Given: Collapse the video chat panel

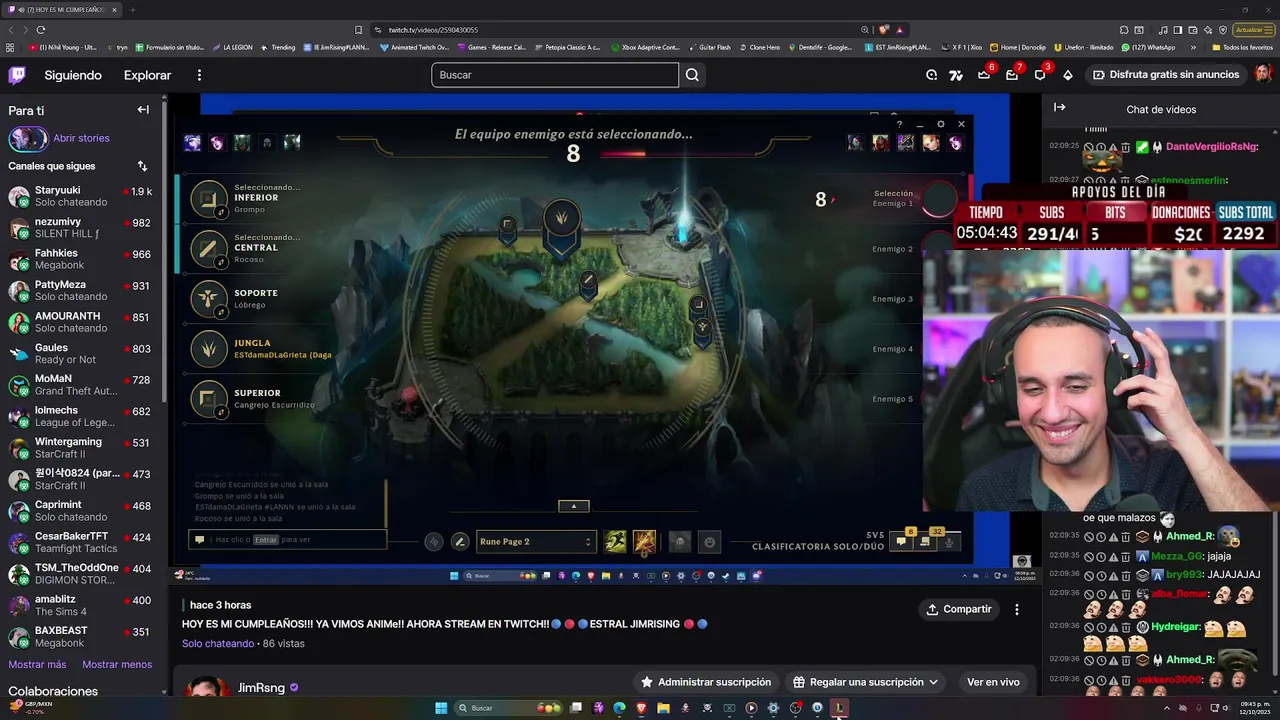Looking at the screenshot, I should tap(1060, 108).
